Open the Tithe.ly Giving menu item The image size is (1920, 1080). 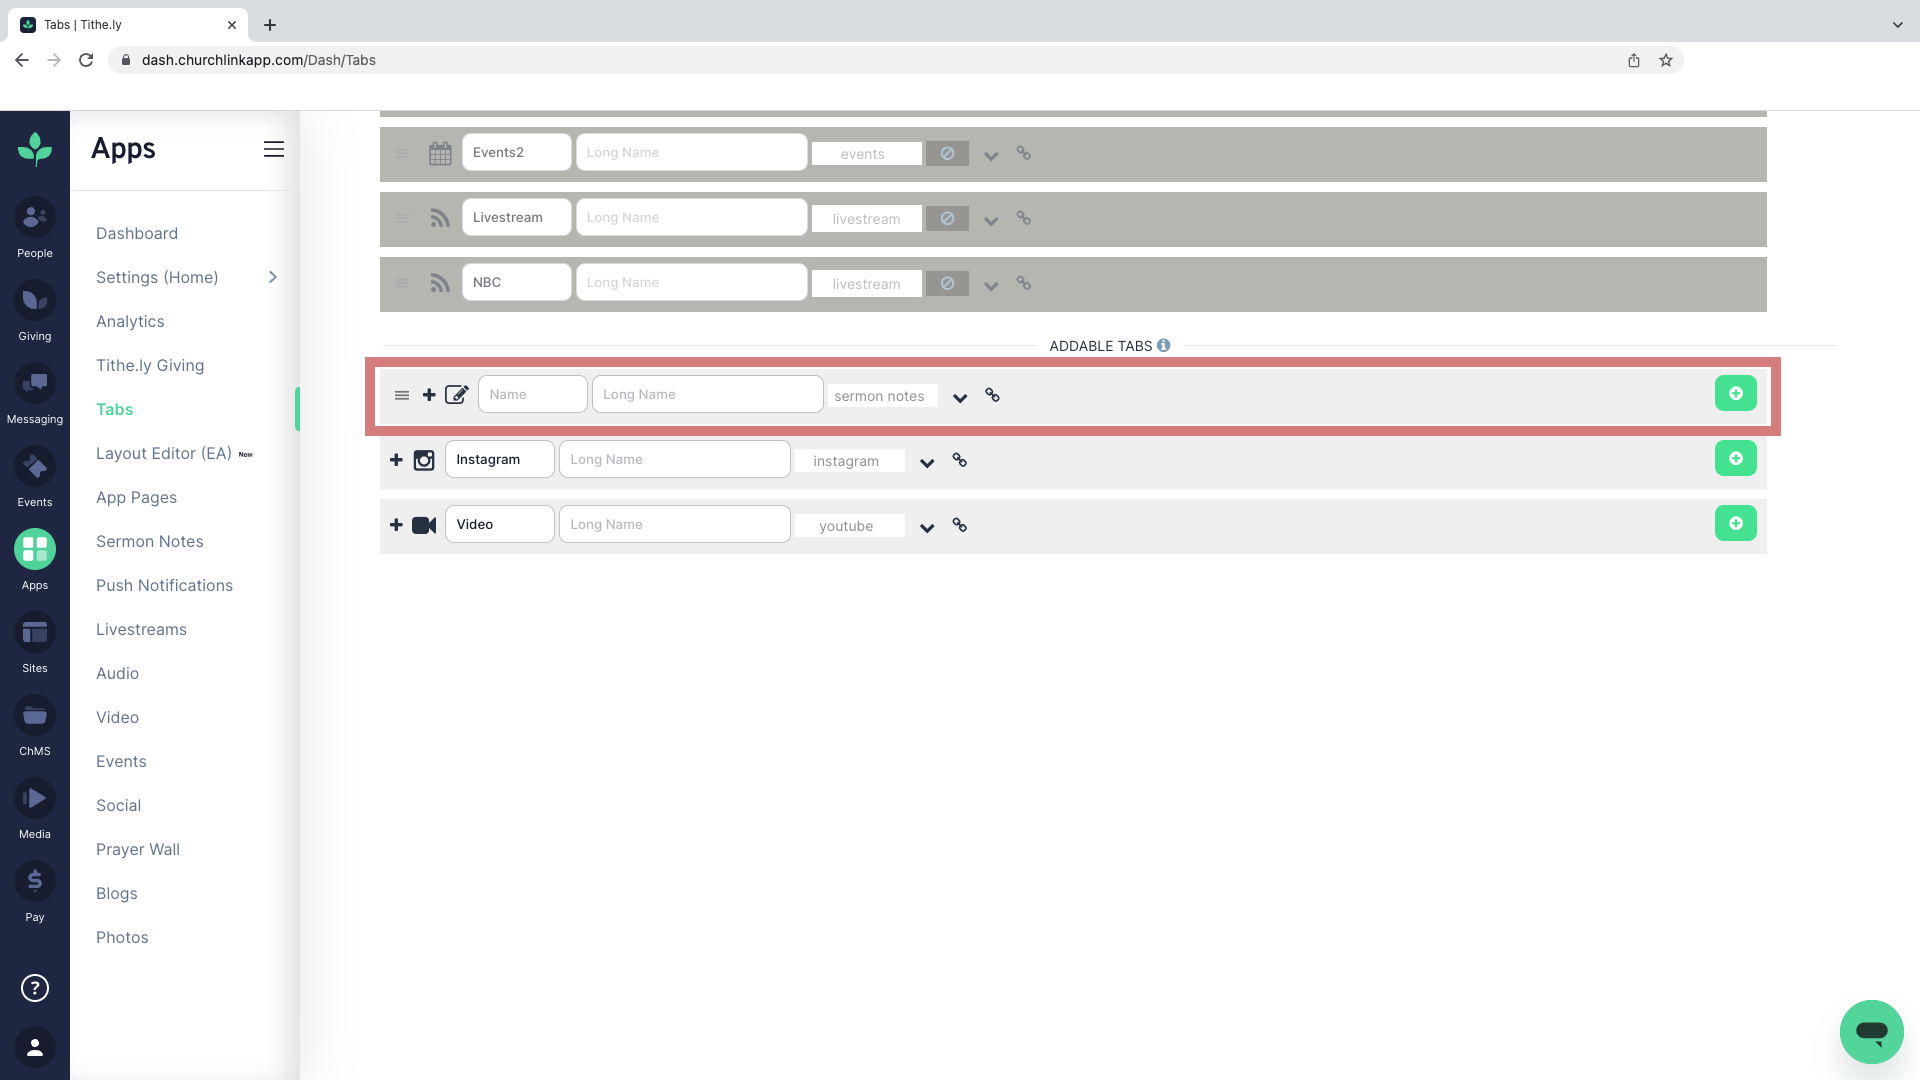coord(150,365)
